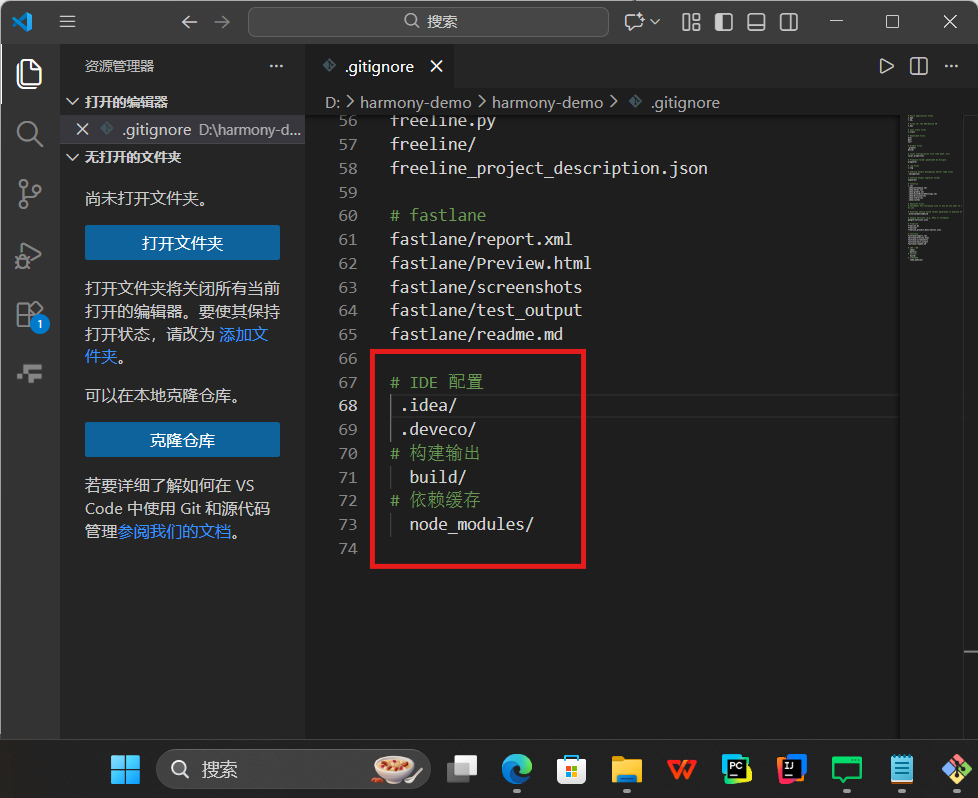978x798 pixels.
Task: Select .gitignore in the open editors list
Action: pos(182,129)
